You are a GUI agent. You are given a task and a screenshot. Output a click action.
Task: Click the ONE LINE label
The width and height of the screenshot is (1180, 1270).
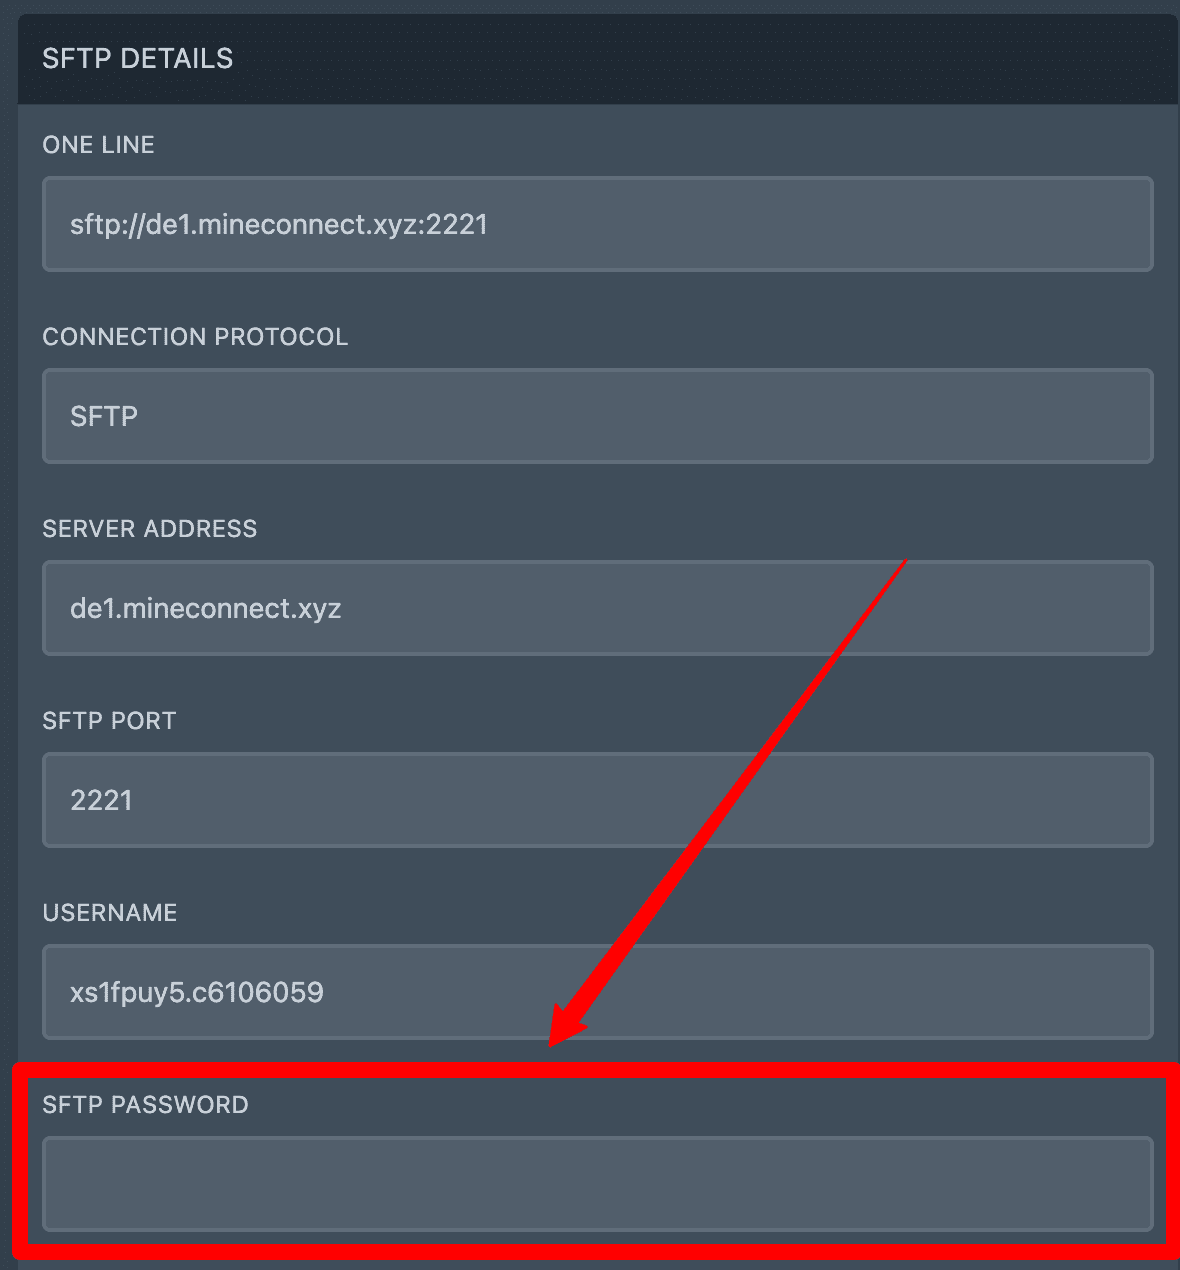(98, 145)
